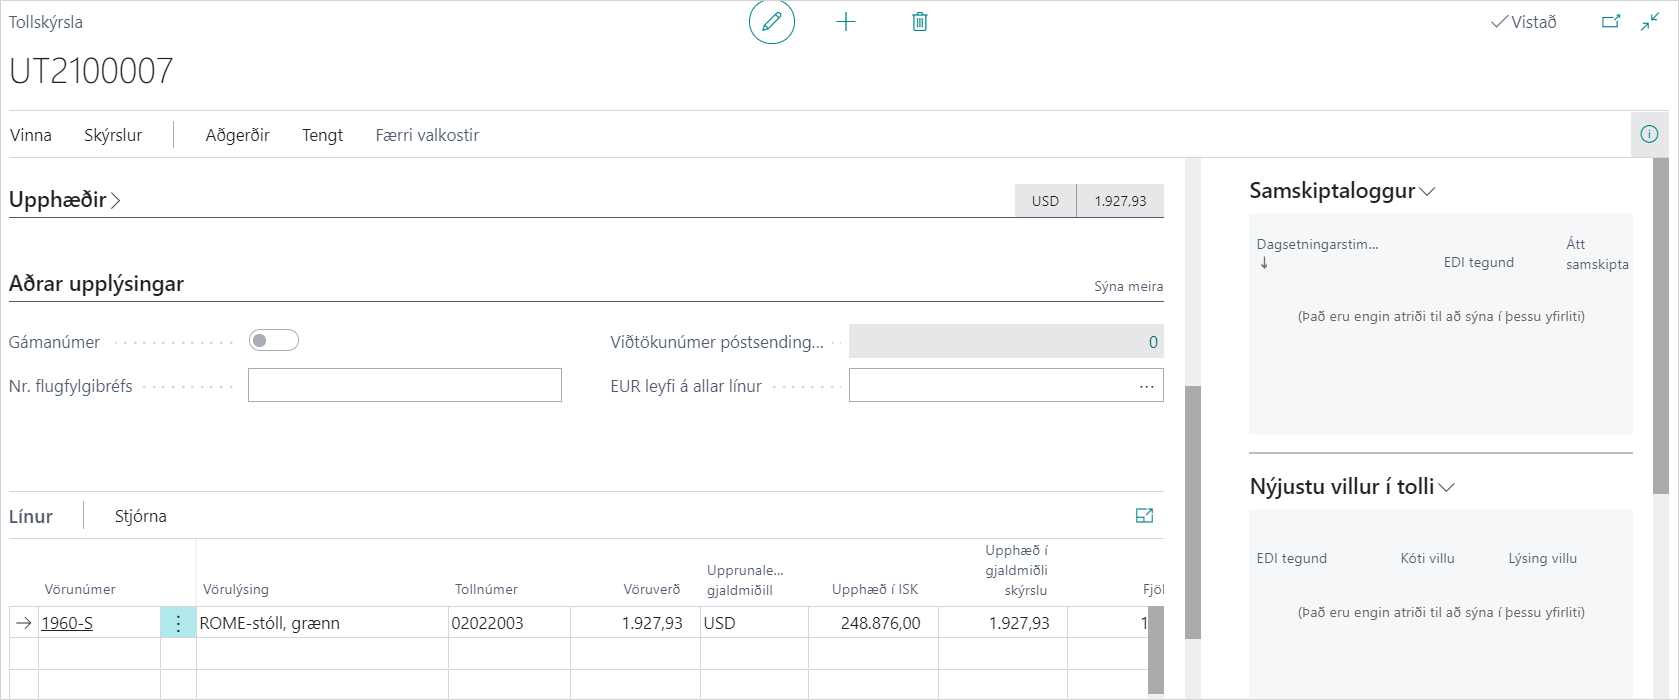Open item link 1960-S

(x=67, y=623)
